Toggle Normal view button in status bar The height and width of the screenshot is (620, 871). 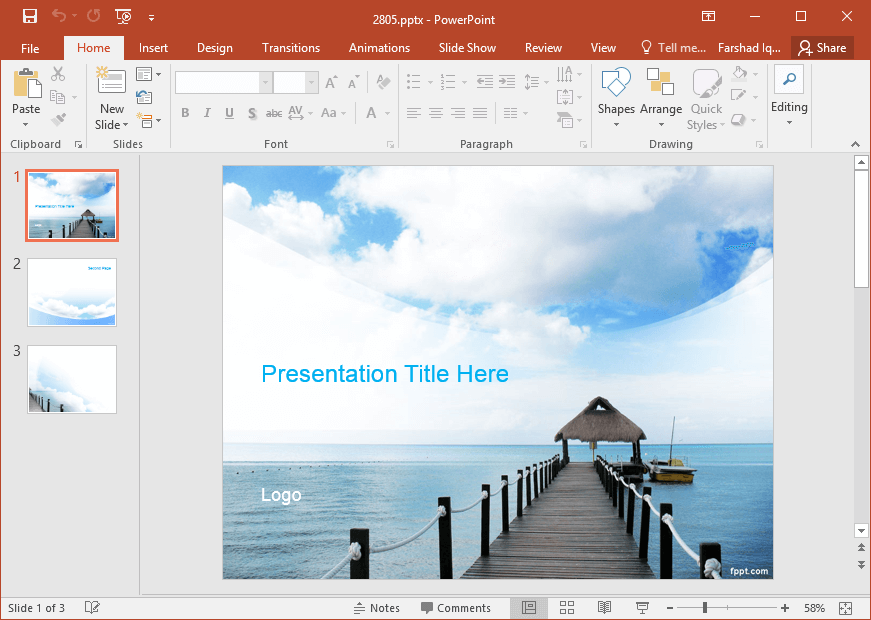529,608
